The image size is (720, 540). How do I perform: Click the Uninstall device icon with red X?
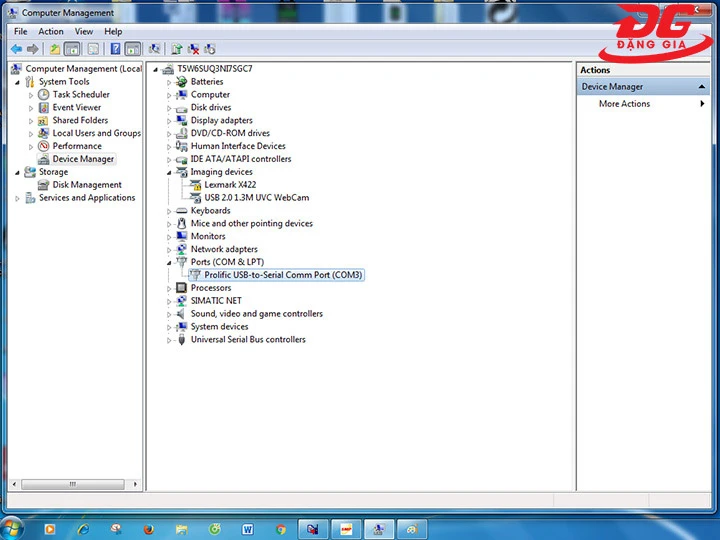pyautogui.click(x=194, y=48)
